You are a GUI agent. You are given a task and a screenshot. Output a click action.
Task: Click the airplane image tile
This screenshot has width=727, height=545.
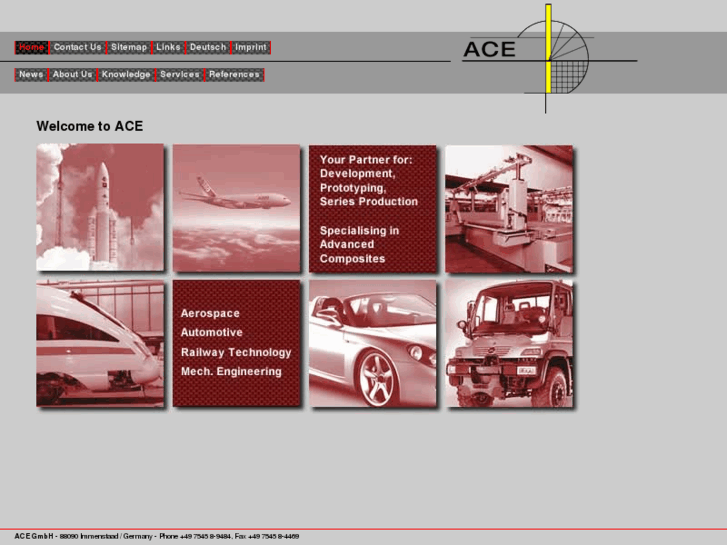[x=236, y=208]
